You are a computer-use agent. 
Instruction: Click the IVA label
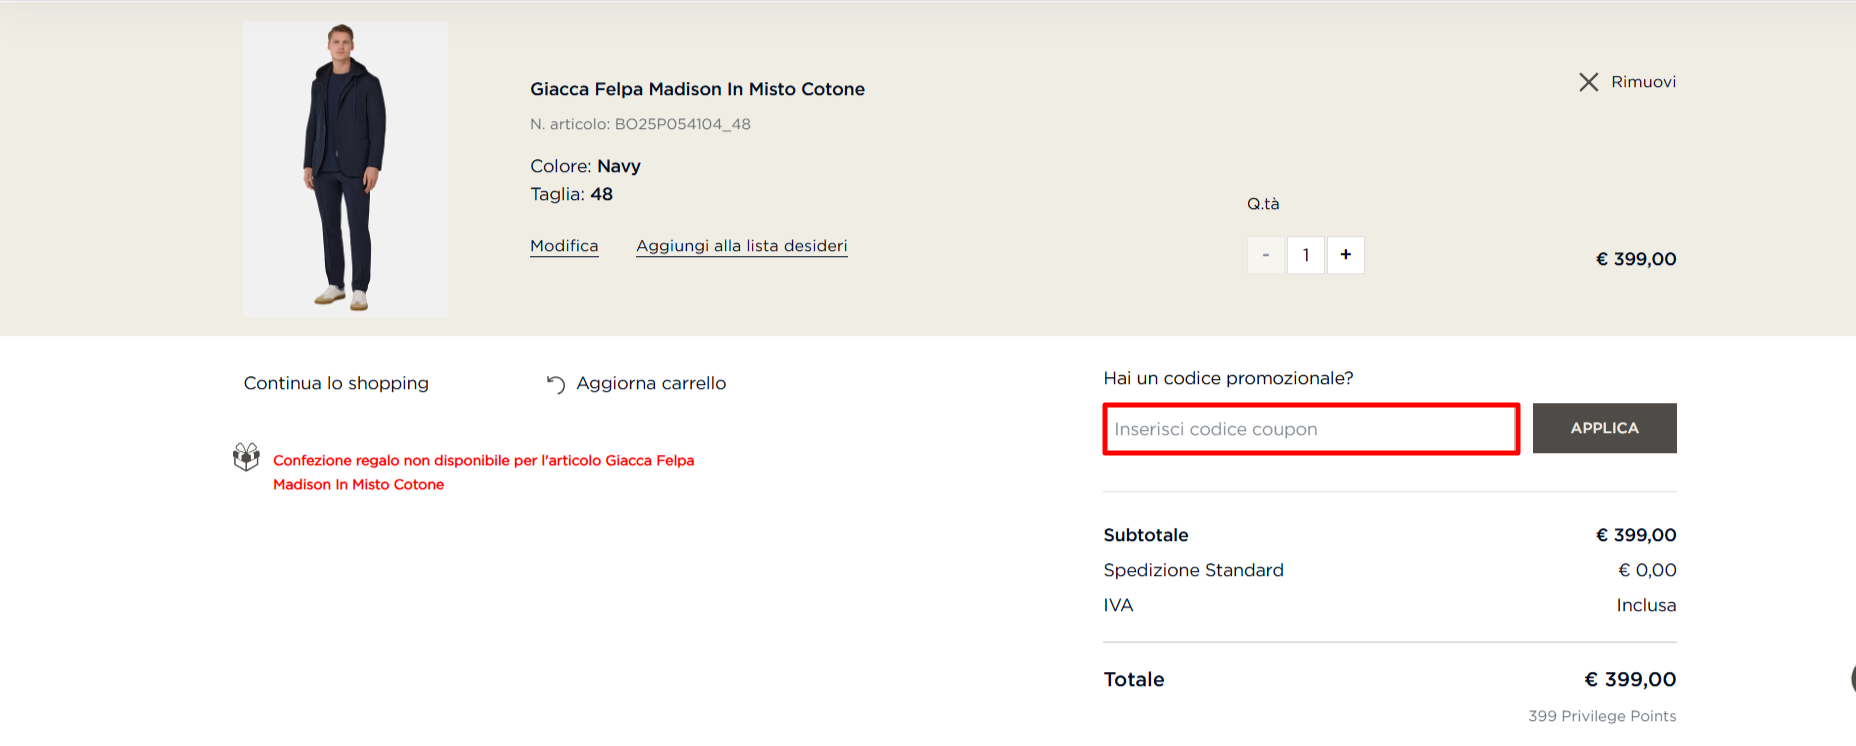tap(1118, 605)
